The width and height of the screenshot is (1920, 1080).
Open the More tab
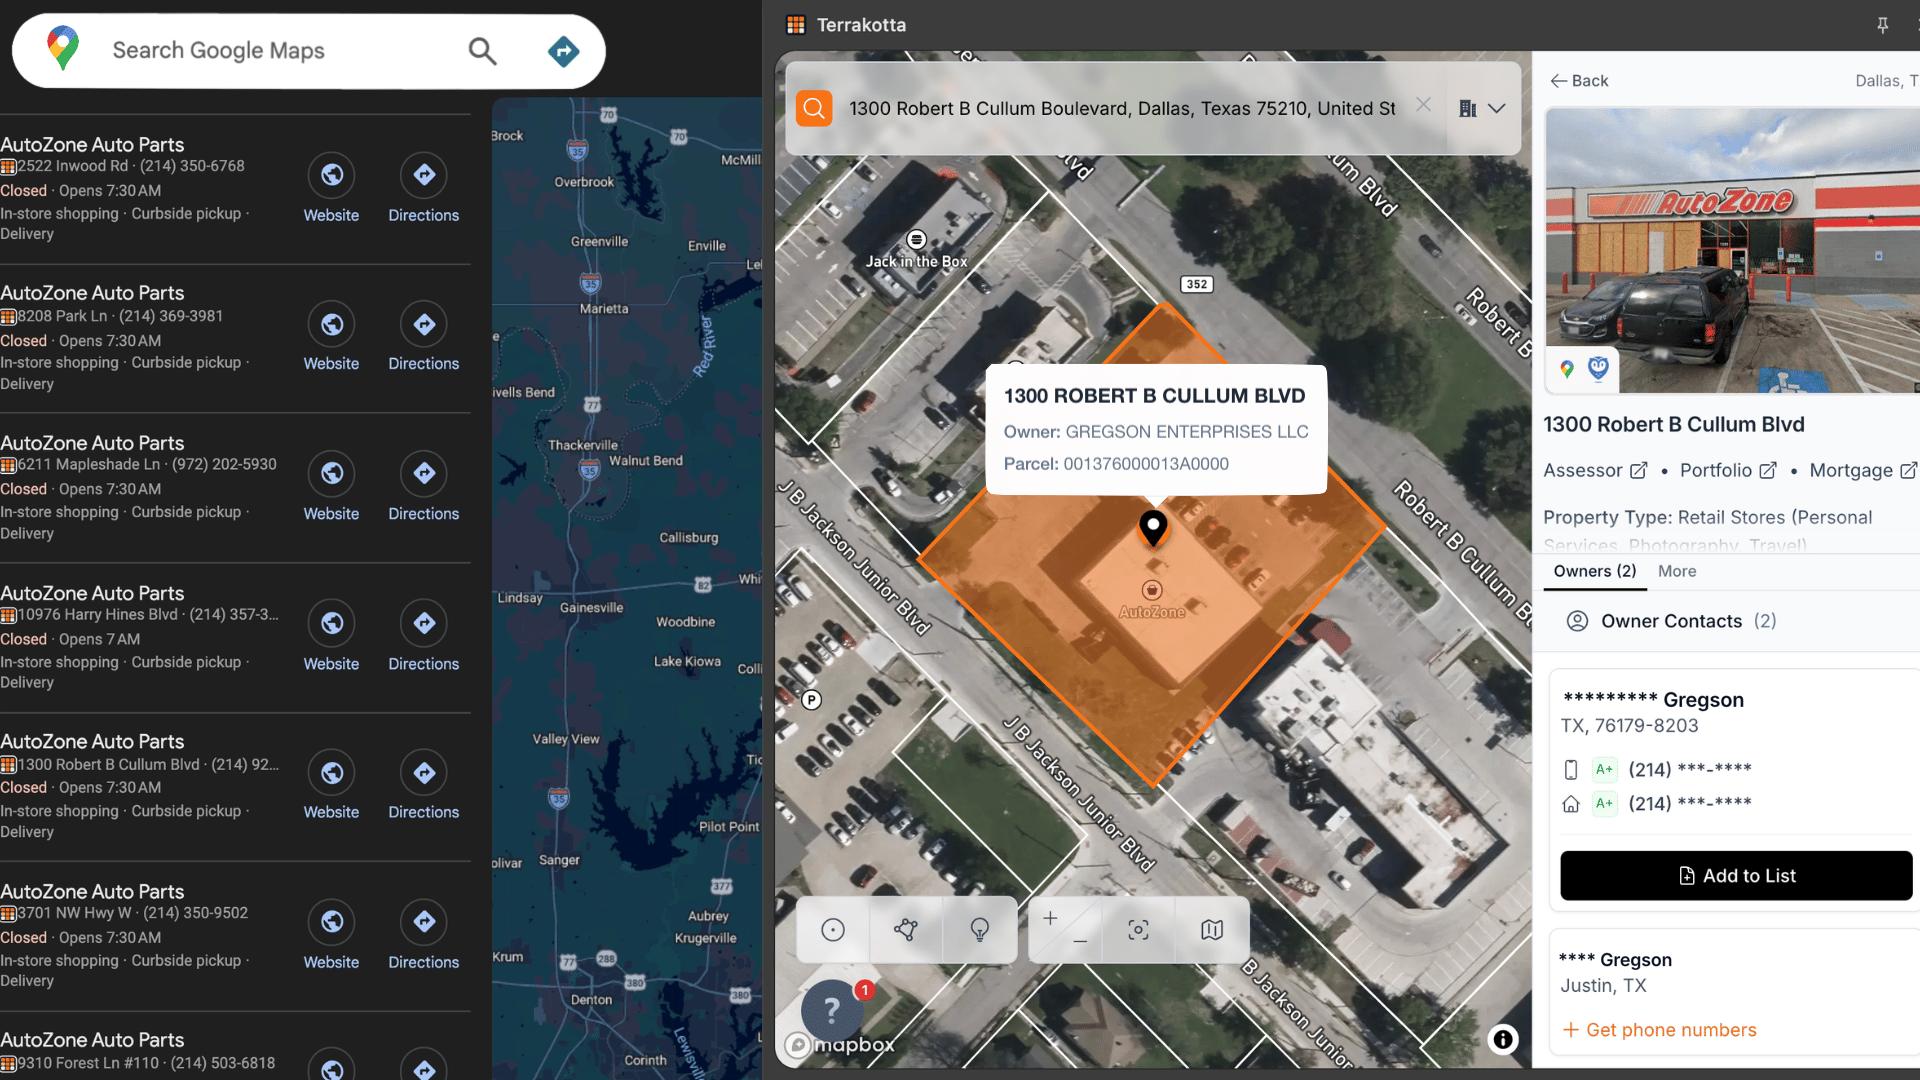(1677, 571)
